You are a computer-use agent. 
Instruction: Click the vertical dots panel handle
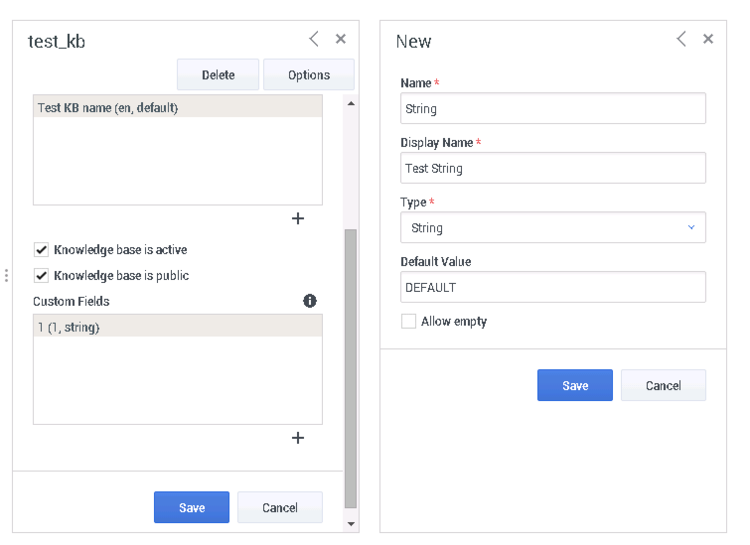tap(6, 275)
